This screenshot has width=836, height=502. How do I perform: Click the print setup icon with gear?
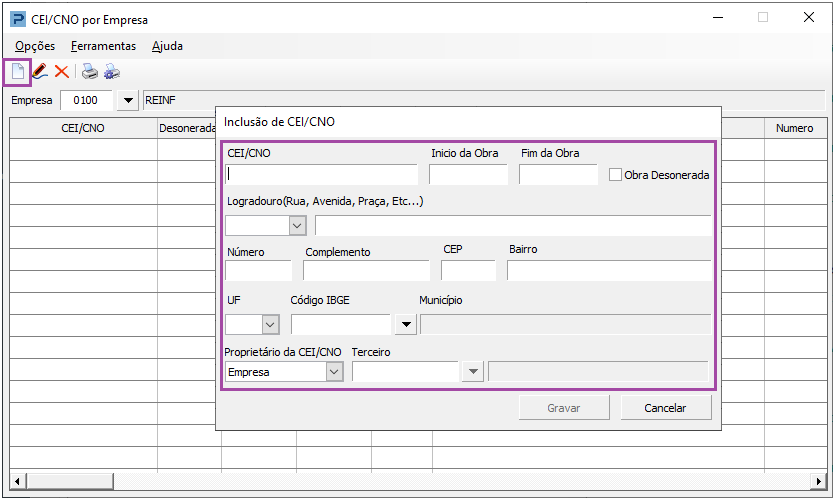pyautogui.click(x=112, y=72)
